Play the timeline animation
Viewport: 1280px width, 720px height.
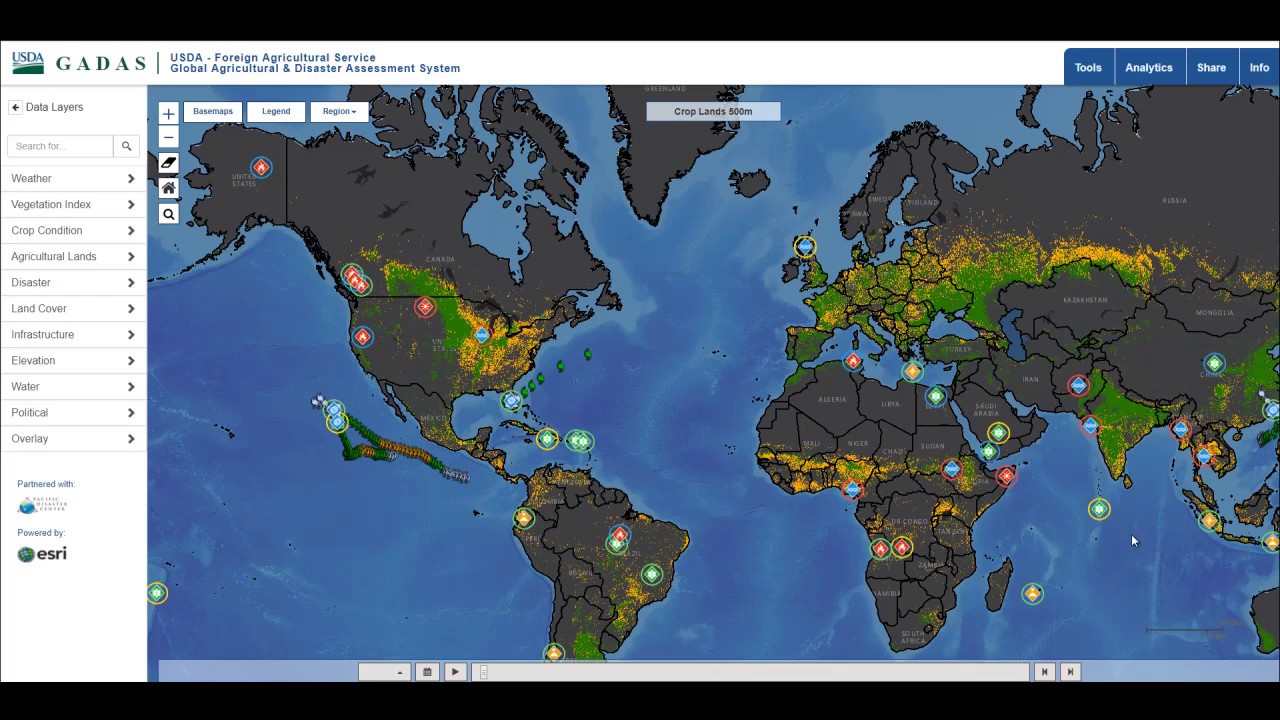tap(455, 672)
